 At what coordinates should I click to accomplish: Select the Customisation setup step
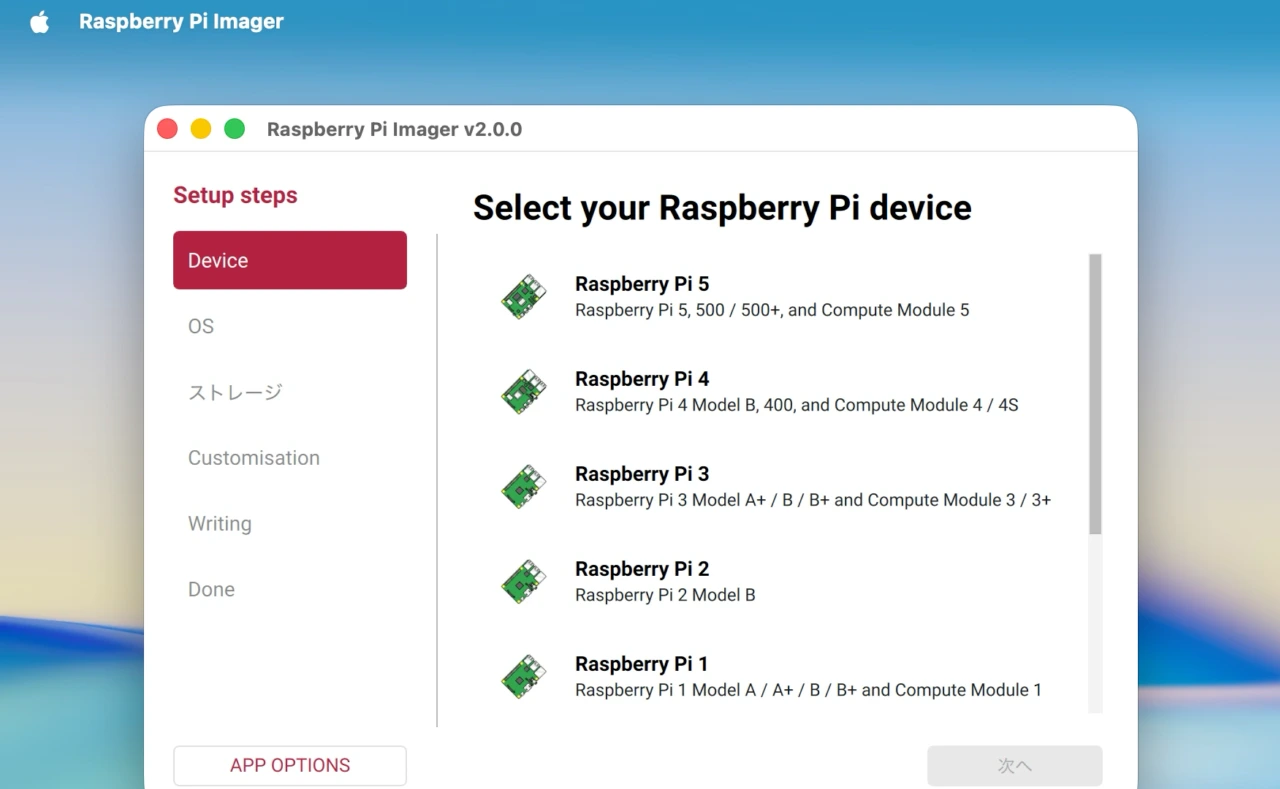coord(253,457)
